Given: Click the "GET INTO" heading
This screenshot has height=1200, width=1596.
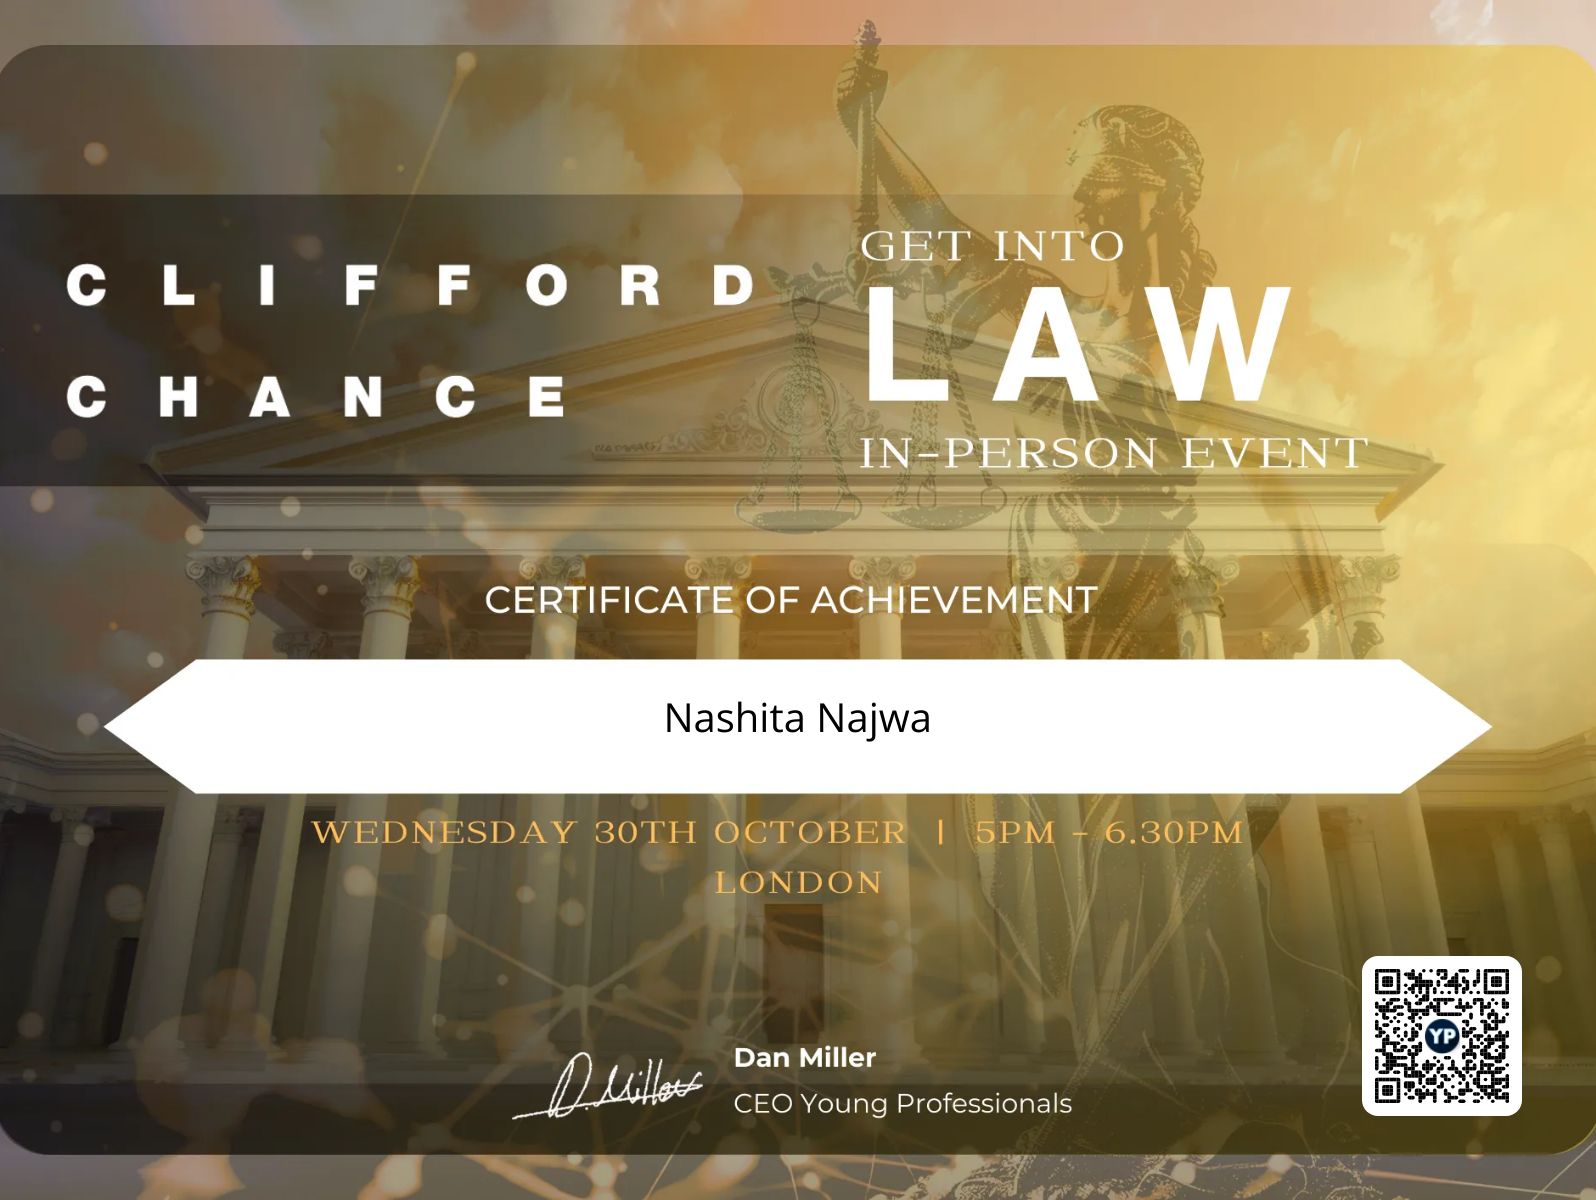Looking at the screenshot, I should pos(992,246).
